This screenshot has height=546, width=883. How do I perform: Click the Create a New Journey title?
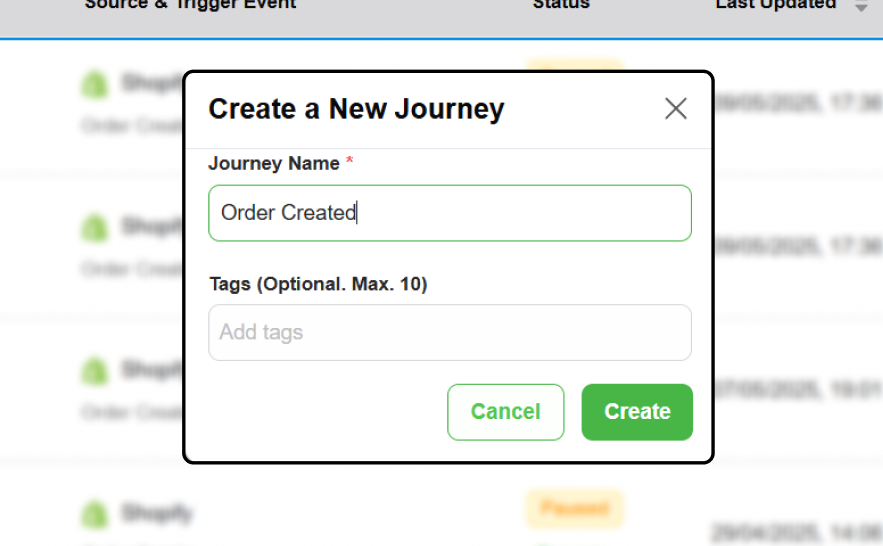pyautogui.click(x=356, y=109)
